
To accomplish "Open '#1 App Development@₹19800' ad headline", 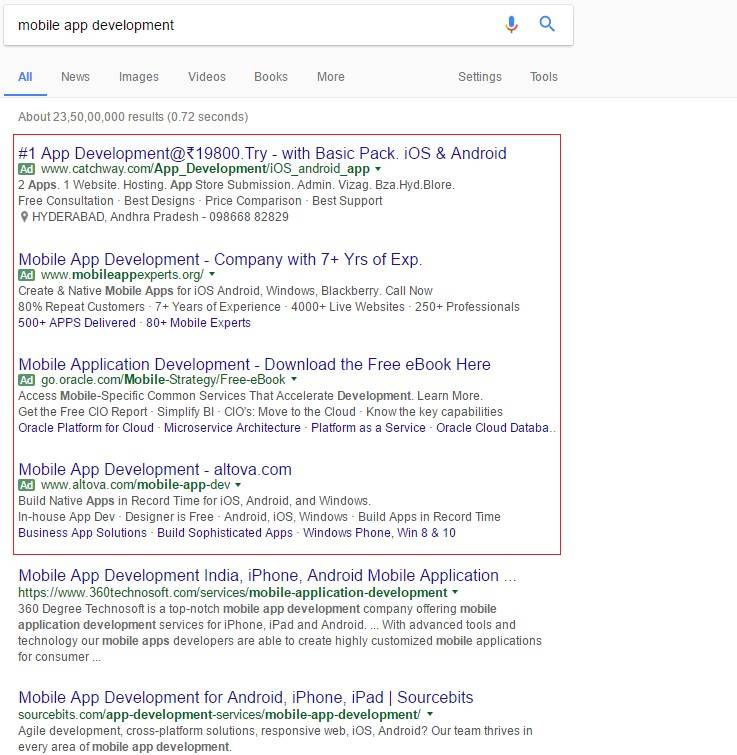I will (x=262, y=154).
